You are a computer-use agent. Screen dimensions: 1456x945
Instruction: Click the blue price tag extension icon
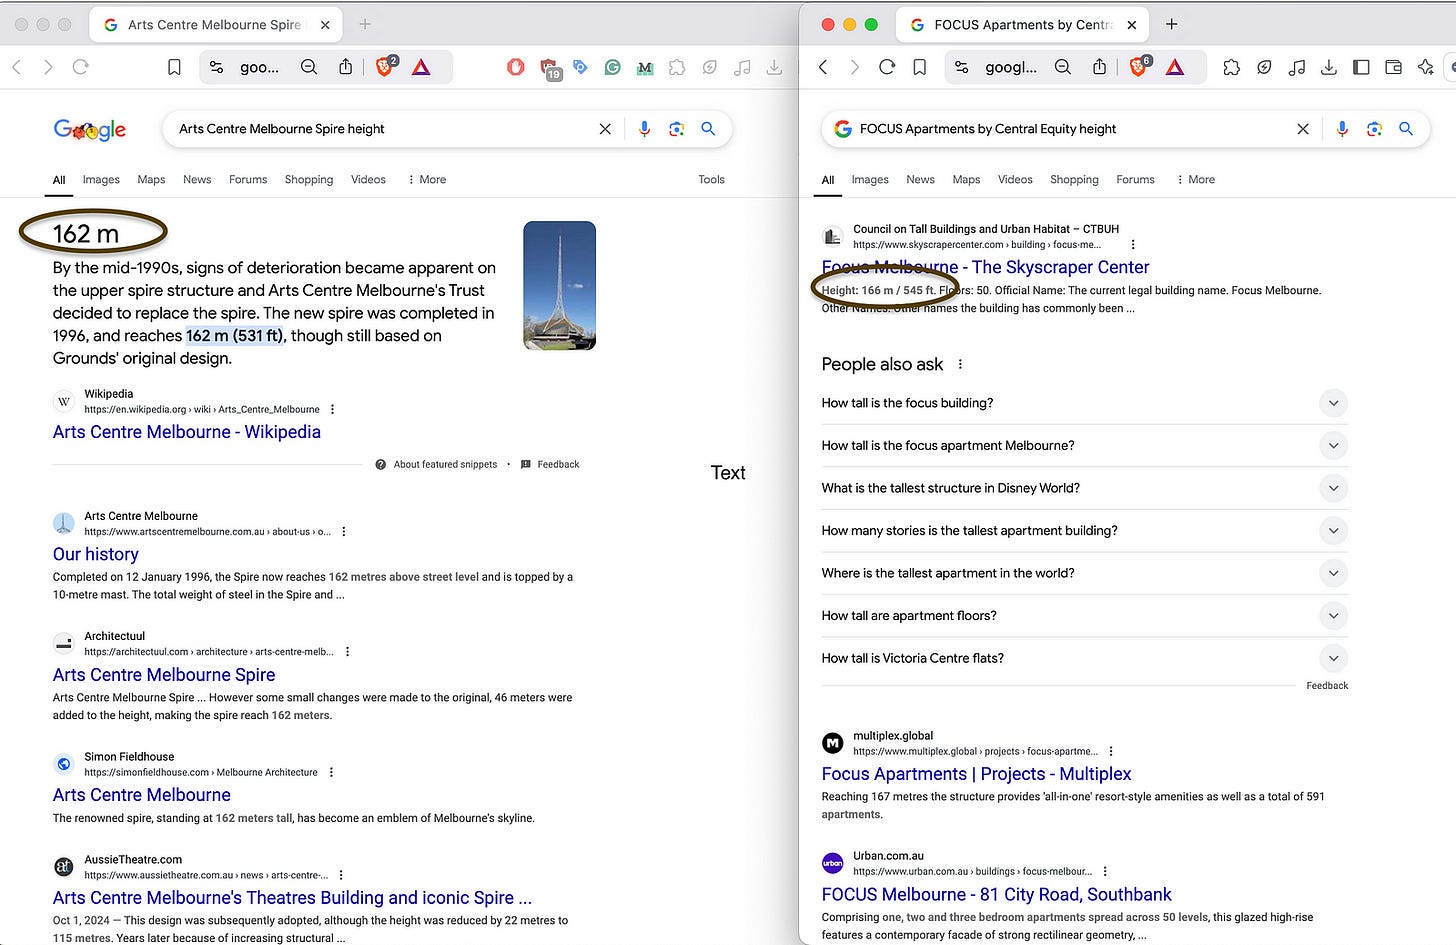pos(580,67)
